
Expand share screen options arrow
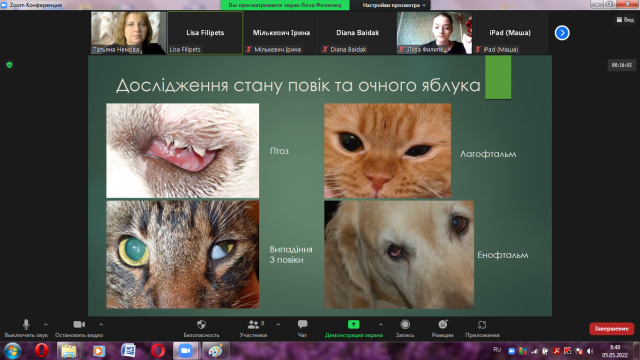click(381, 324)
